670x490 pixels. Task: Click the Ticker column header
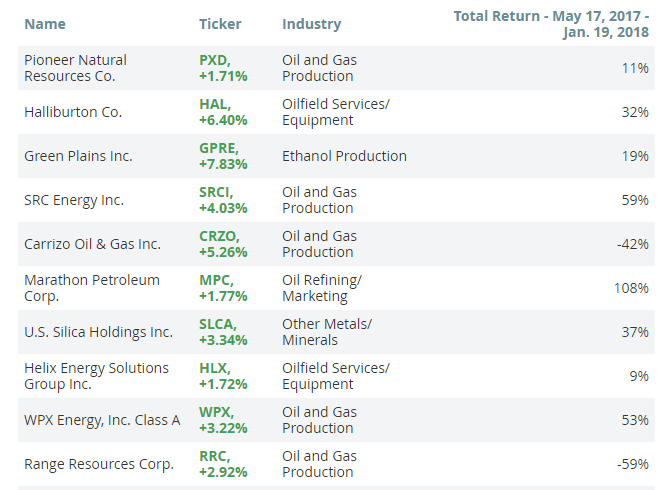pos(220,23)
